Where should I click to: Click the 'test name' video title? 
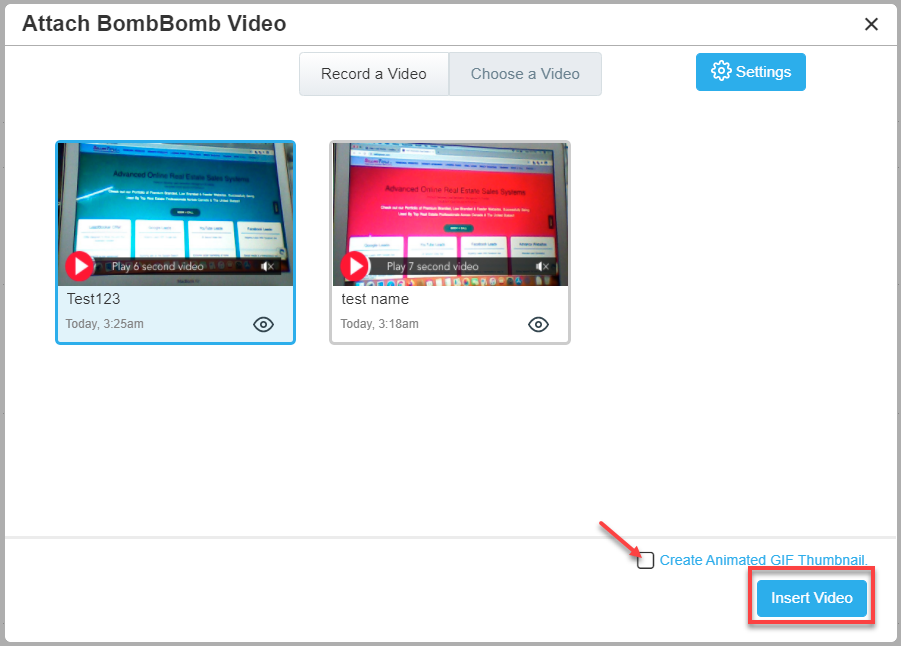375,299
